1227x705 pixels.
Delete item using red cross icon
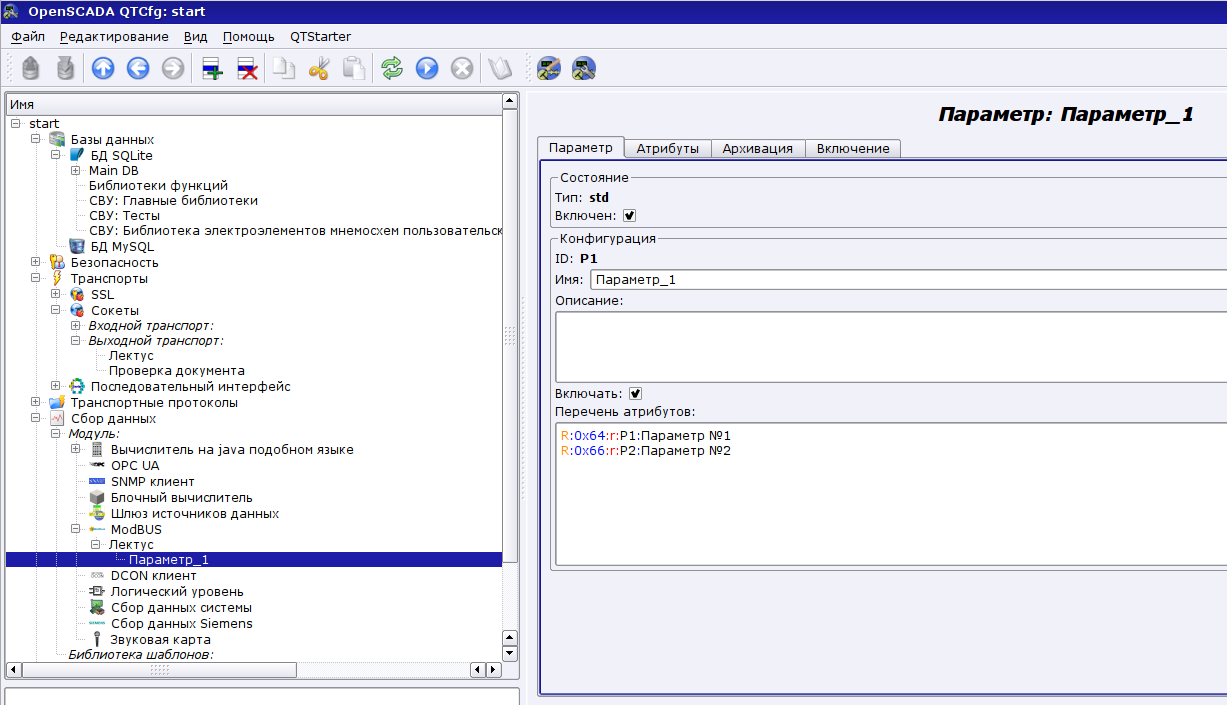click(x=247, y=68)
